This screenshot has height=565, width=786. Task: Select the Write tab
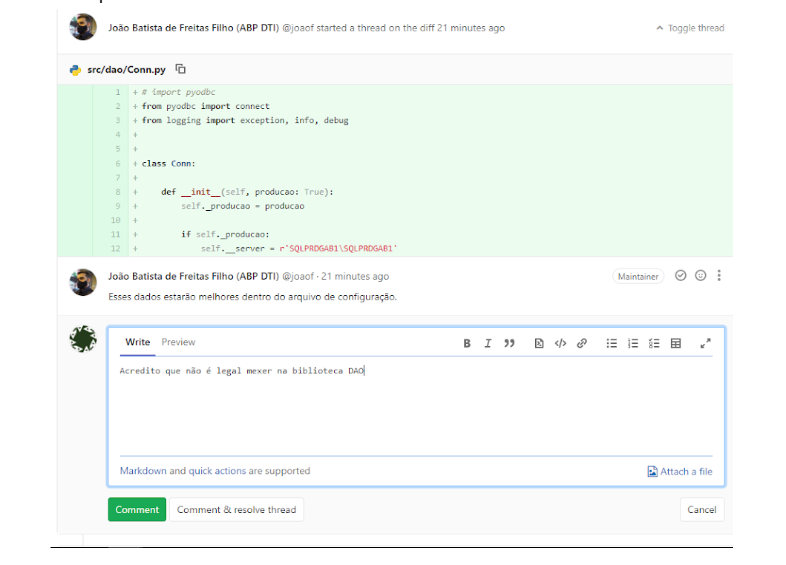point(138,342)
